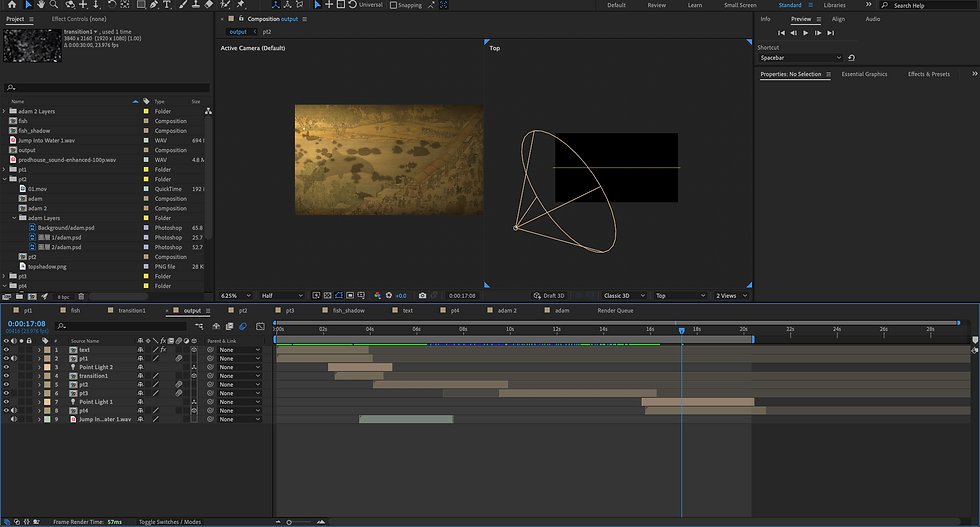Toggle Motion Blur for all layers icon
The width and height of the screenshot is (980, 527).
[x=243, y=326]
